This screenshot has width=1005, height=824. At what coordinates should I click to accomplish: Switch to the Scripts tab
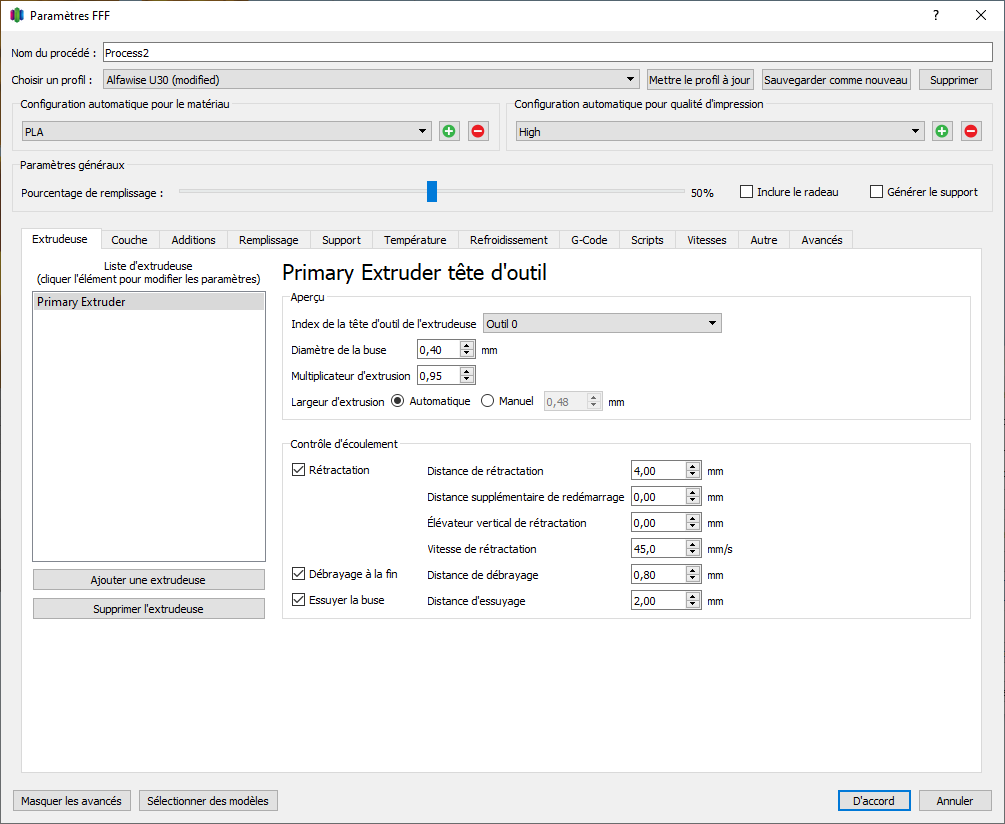pyautogui.click(x=647, y=240)
